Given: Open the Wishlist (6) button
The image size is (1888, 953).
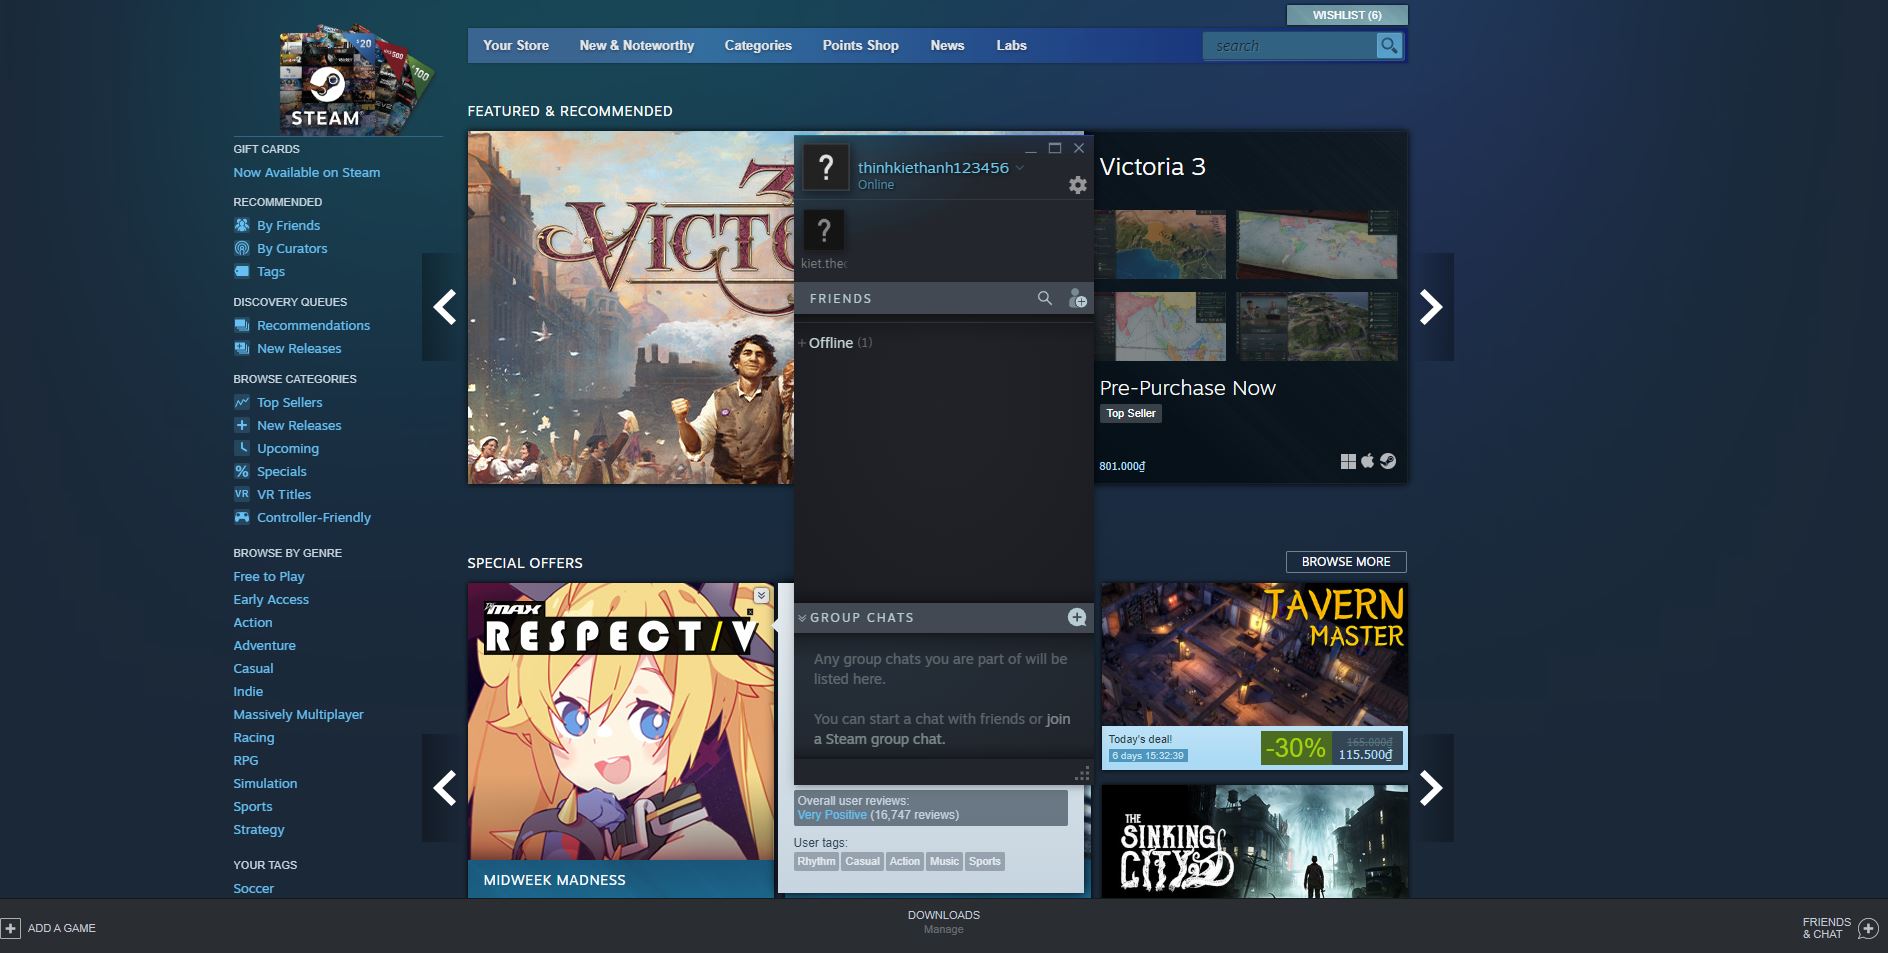Looking at the screenshot, I should tap(1346, 15).
